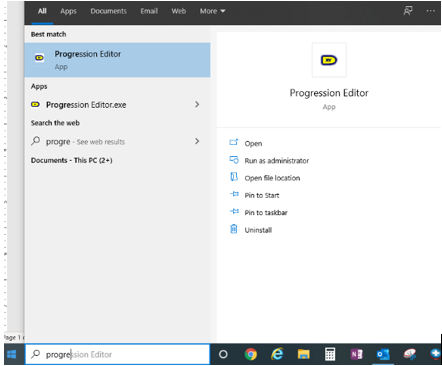Switch to the Apps tab
Viewport: 442px width, 366px height.
pos(68,11)
